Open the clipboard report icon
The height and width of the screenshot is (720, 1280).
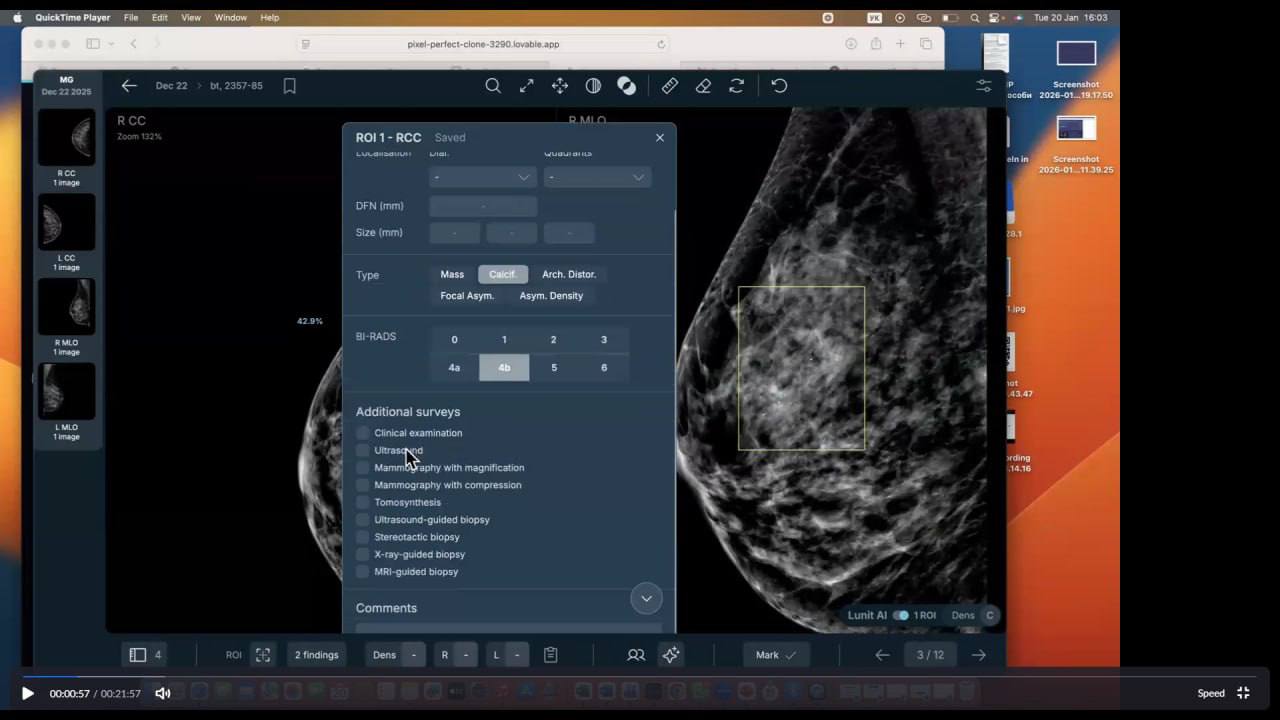click(x=550, y=655)
